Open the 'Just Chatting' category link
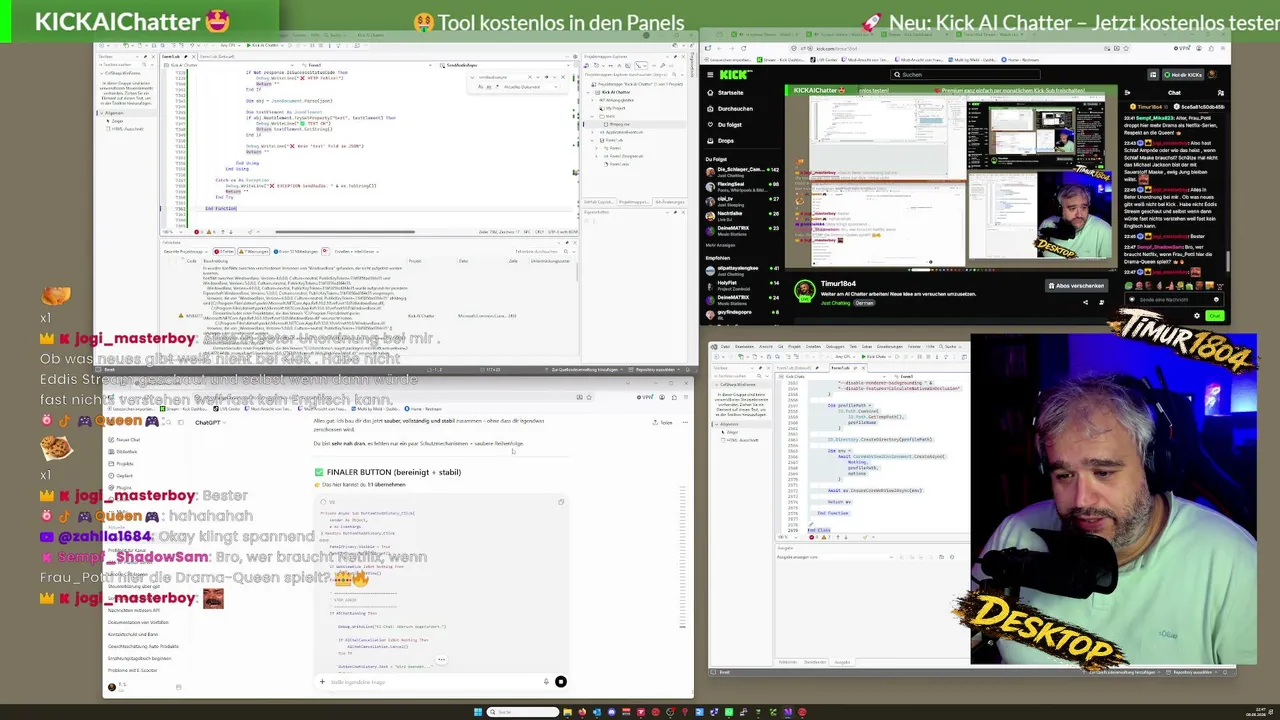 pyautogui.click(x=835, y=302)
